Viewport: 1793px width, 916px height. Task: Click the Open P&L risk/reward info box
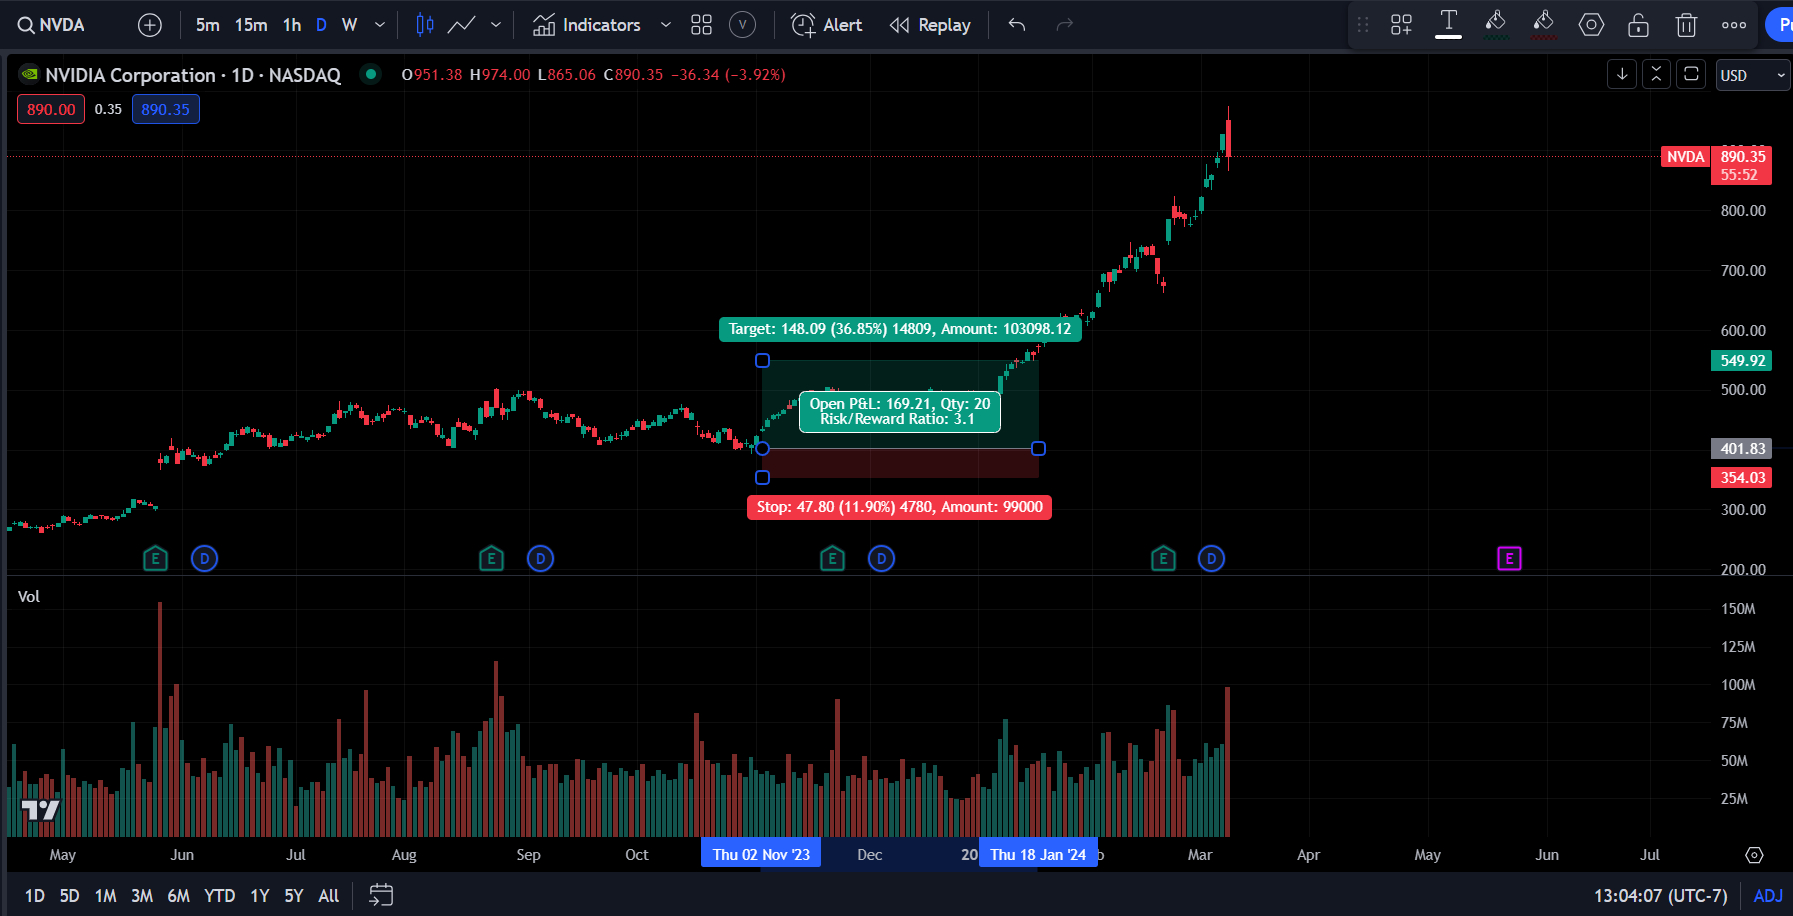coord(900,411)
